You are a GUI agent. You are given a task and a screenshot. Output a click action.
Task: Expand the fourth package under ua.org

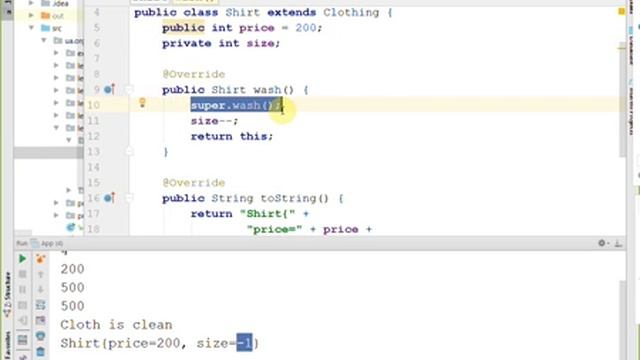click(x=56, y=90)
